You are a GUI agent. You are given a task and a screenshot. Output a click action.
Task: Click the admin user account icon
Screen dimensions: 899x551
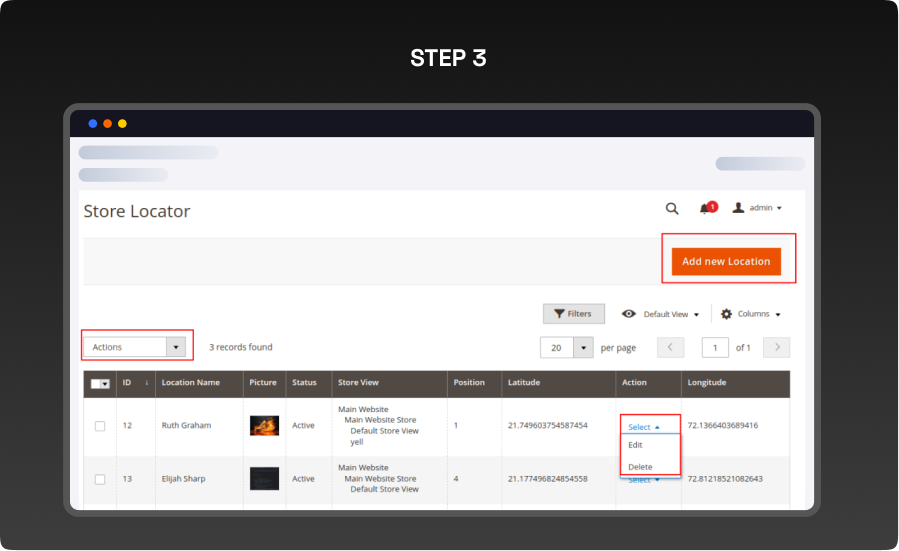[x=738, y=208]
